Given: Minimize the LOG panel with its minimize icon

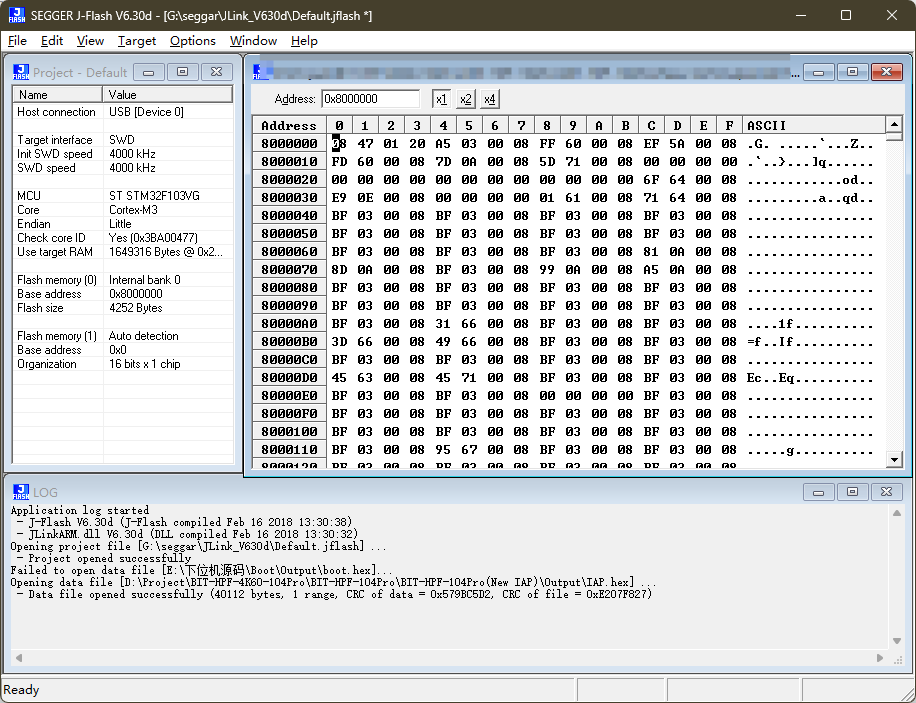Looking at the screenshot, I should [x=818, y=491].
